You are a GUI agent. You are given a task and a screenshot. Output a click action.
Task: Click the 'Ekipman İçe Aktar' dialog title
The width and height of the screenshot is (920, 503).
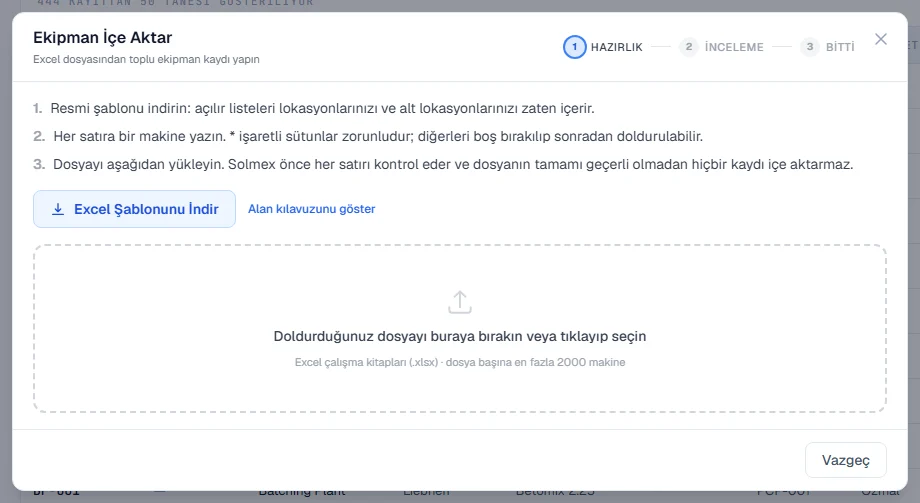click(x=103, y=38)
